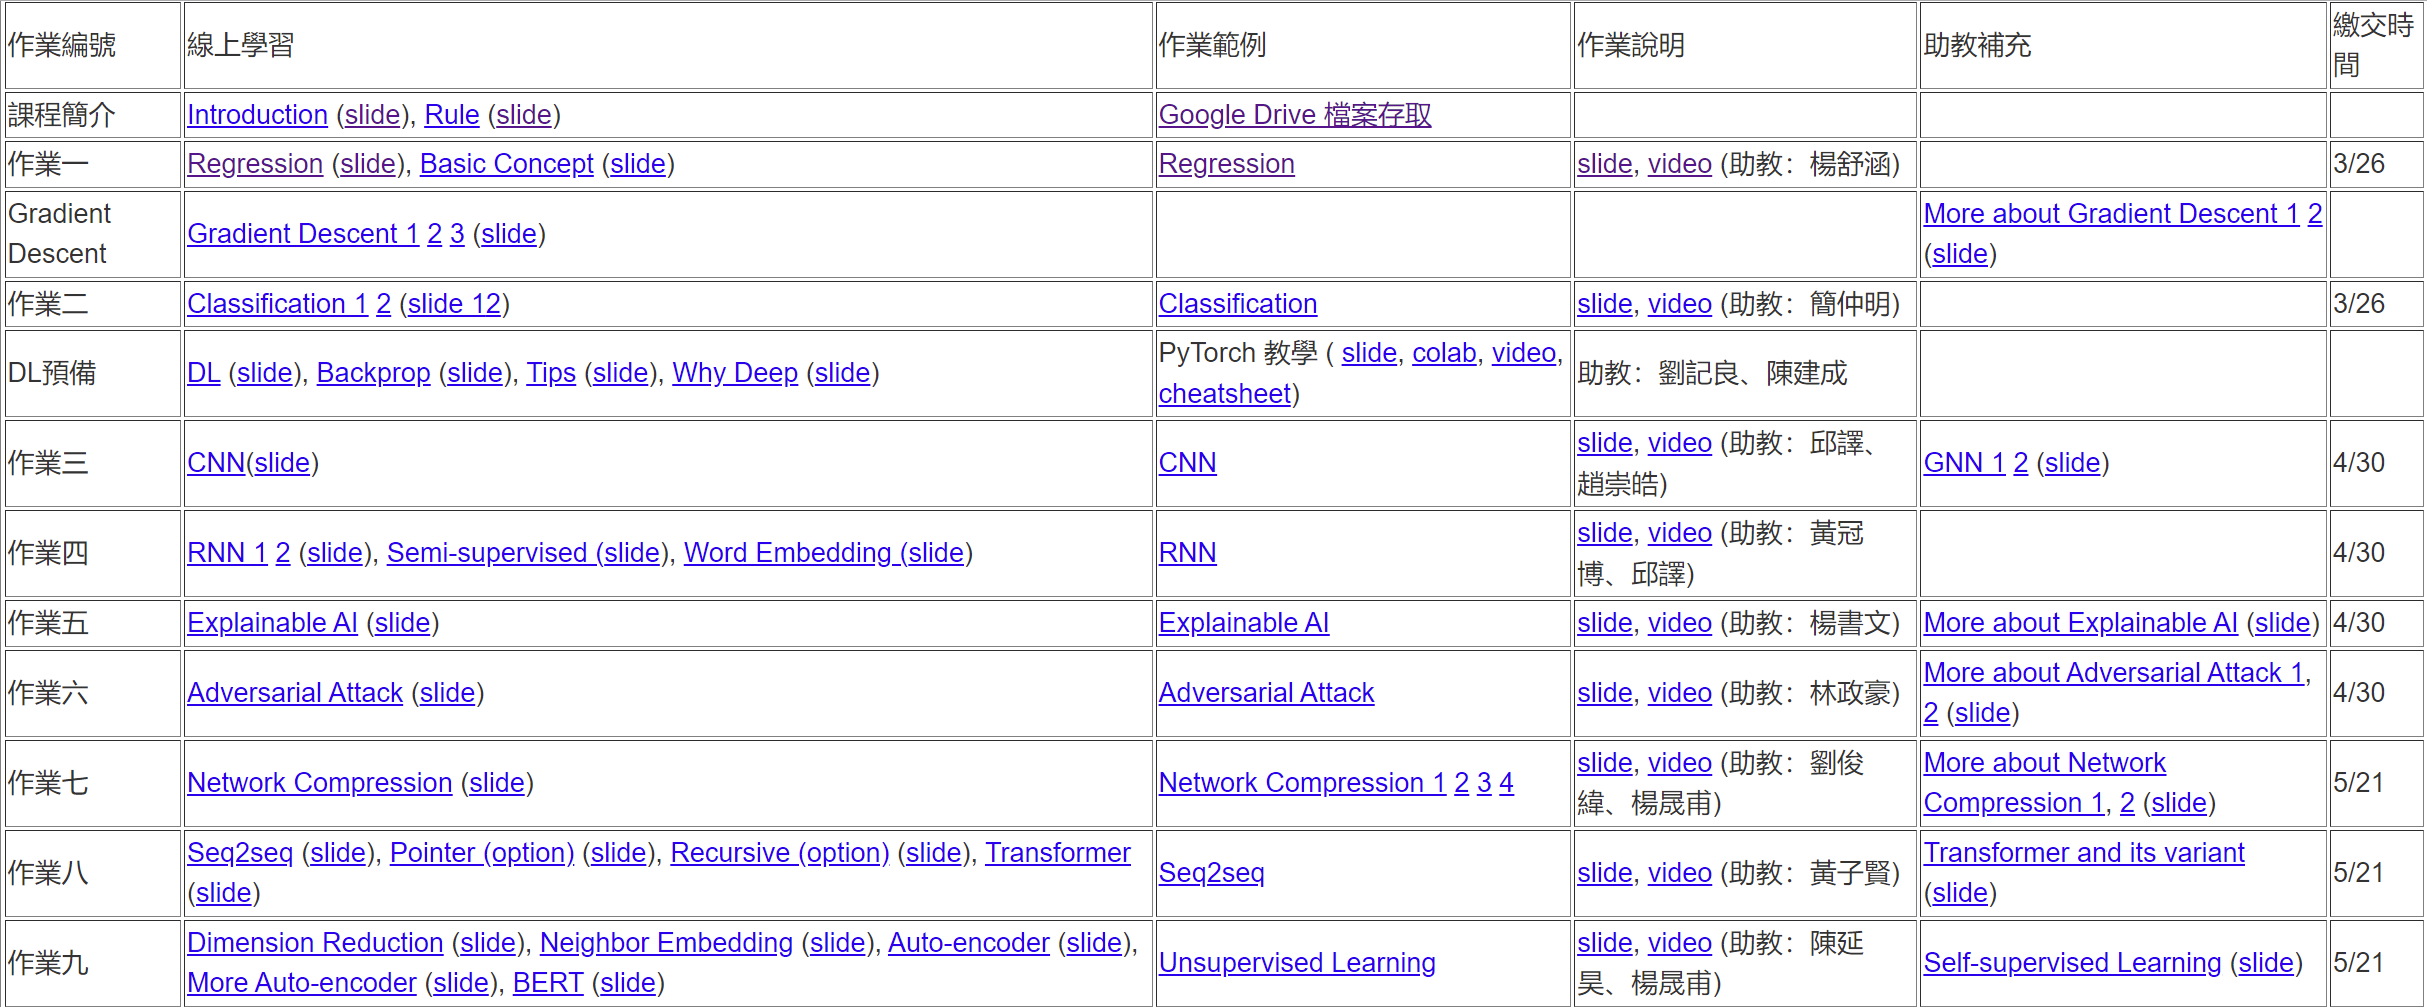This screenshot has height=1007, width=2427.
Task: Open the Seq2seq lecture link in 線上學習
Action: [x=240, y=853]
